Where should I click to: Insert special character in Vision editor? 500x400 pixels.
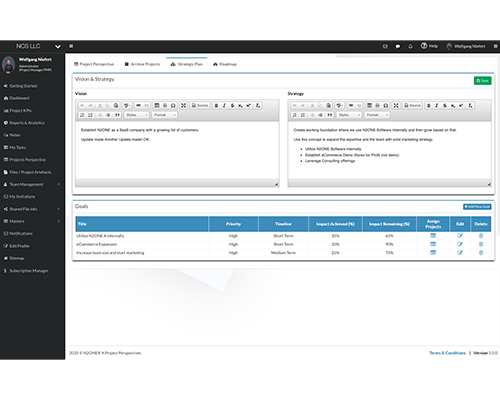click(173, 106)
